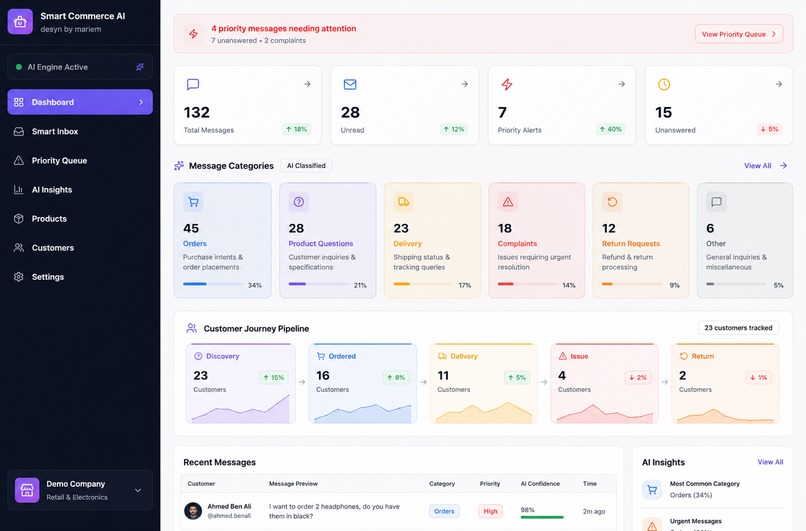Click the Smart Commerce AI robot logo
This screenshot has width=806, height=531.
[x=20, y=22]
